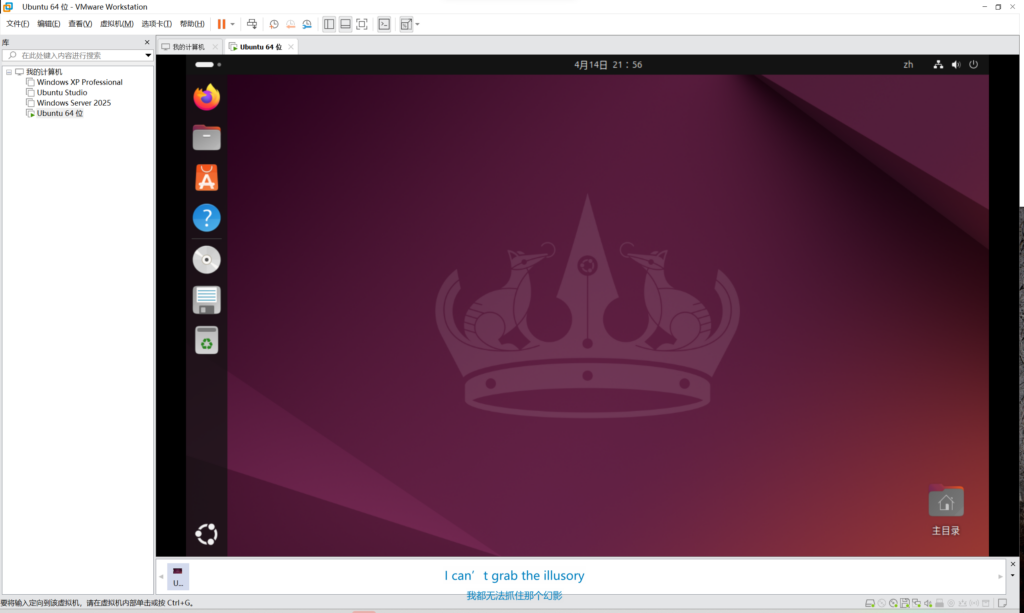Open the 选项卡(T) menu
Viewport: 1024px width, 613px height.
[x=157, y=24]
